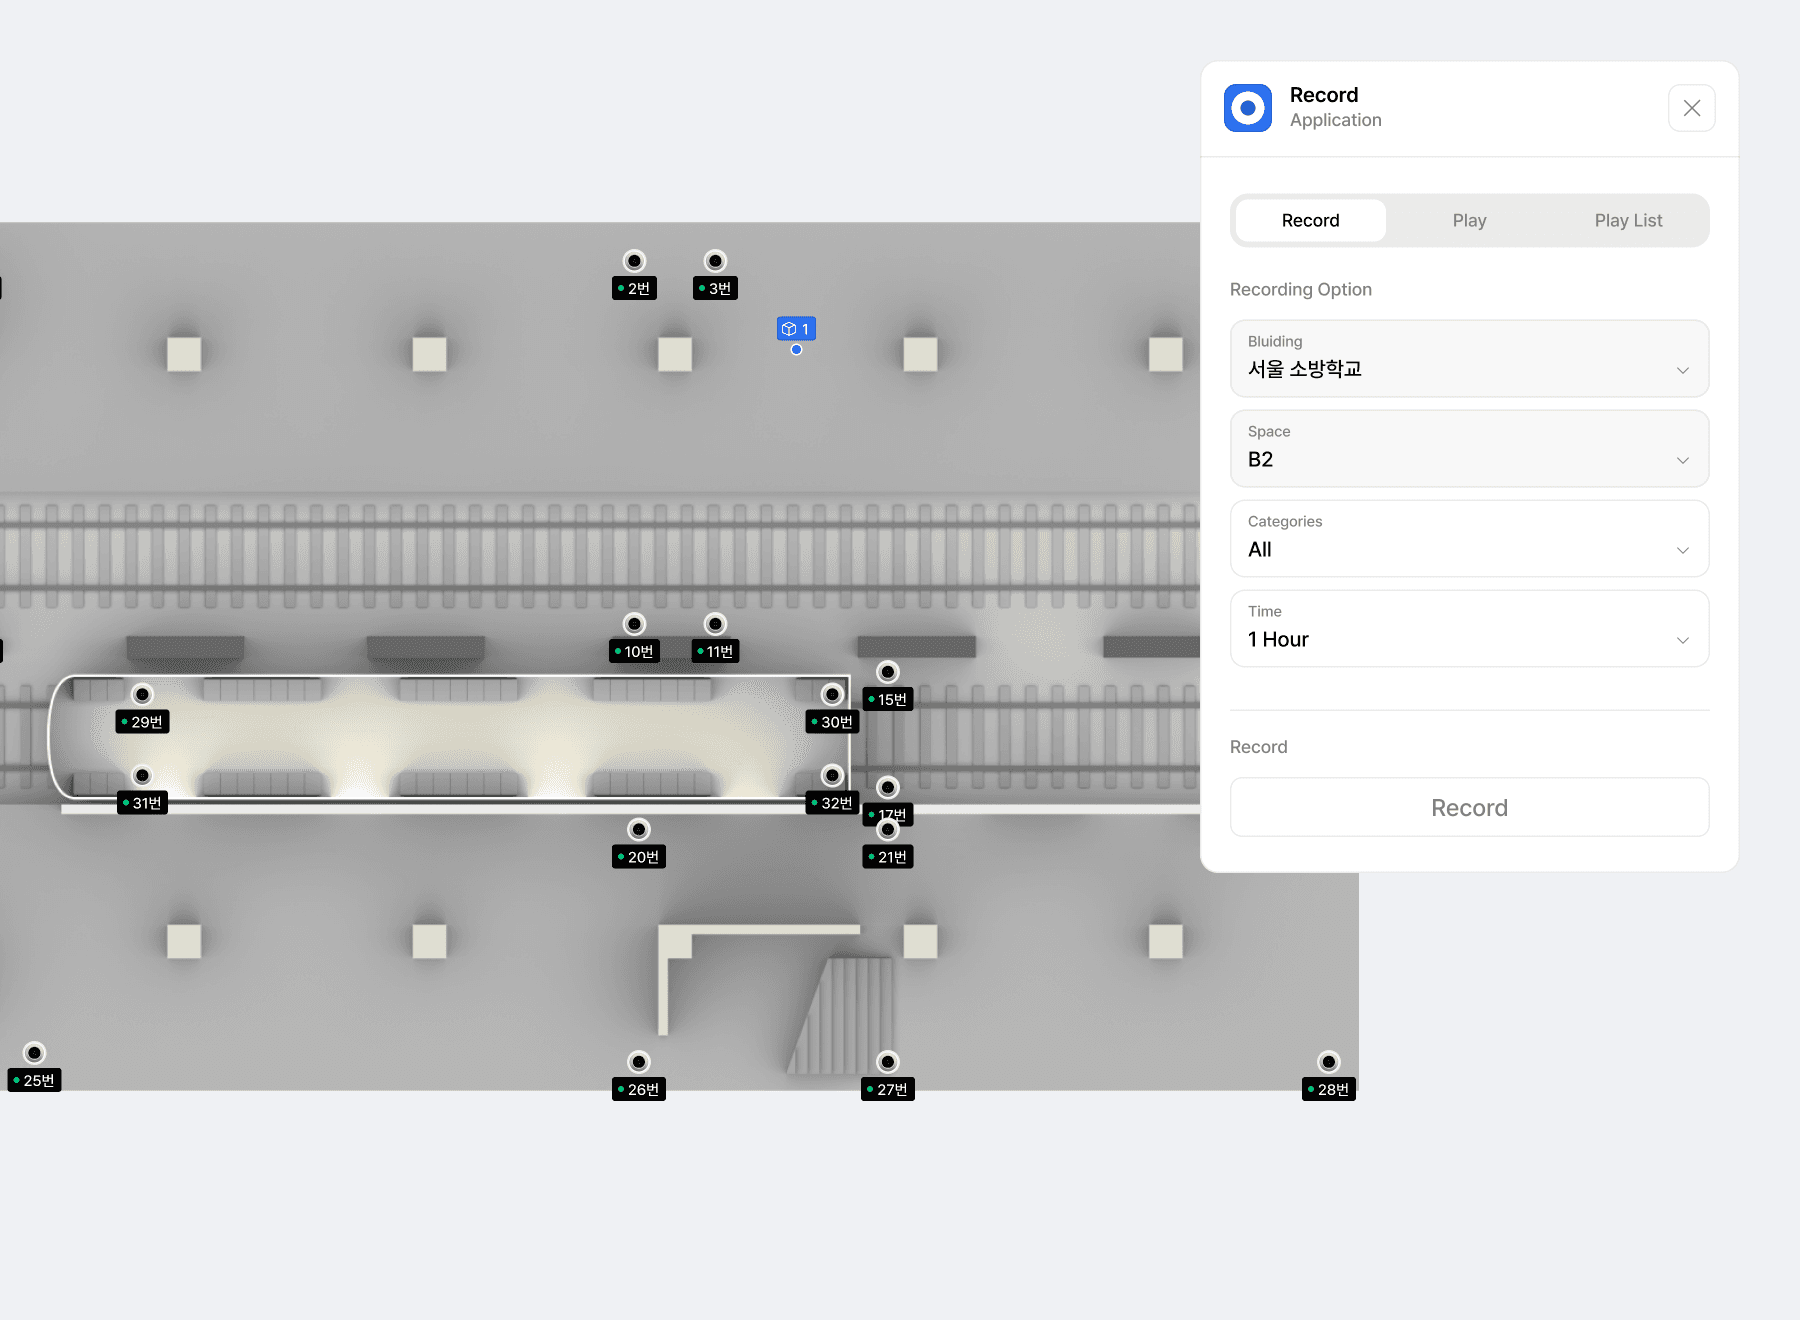Click camera marker 10번
The width and height of the screenshot is (1800, 1320).
click(x=634, y=625)
